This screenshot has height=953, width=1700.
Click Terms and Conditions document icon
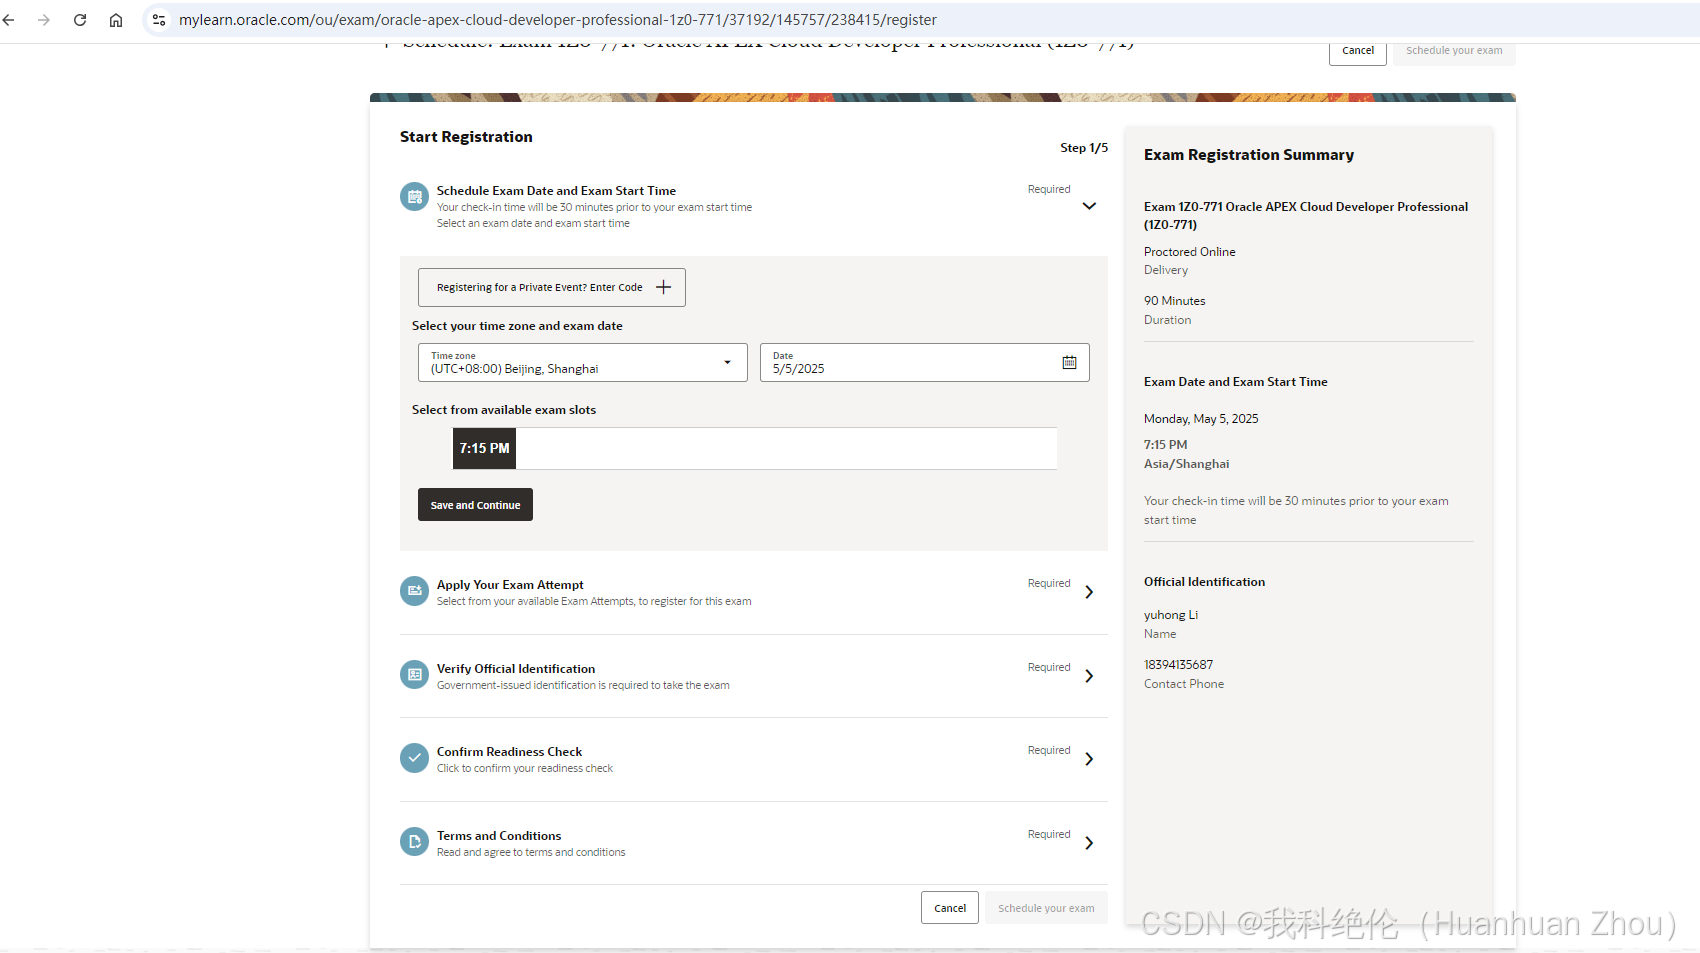click(414, 842)
